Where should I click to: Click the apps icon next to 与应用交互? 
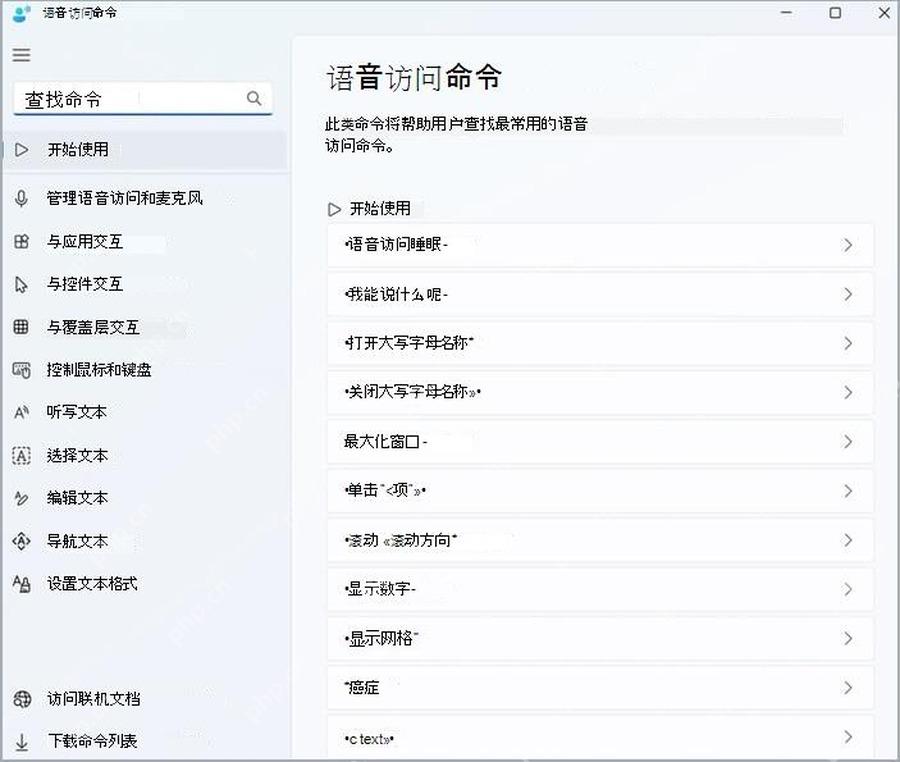pos(21,242)
